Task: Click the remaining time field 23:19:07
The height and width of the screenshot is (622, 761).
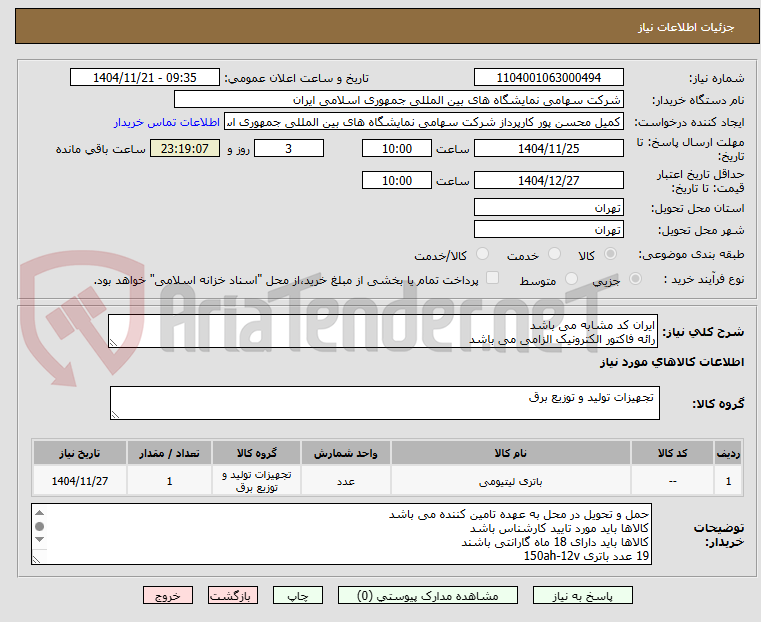Action: 185,148
